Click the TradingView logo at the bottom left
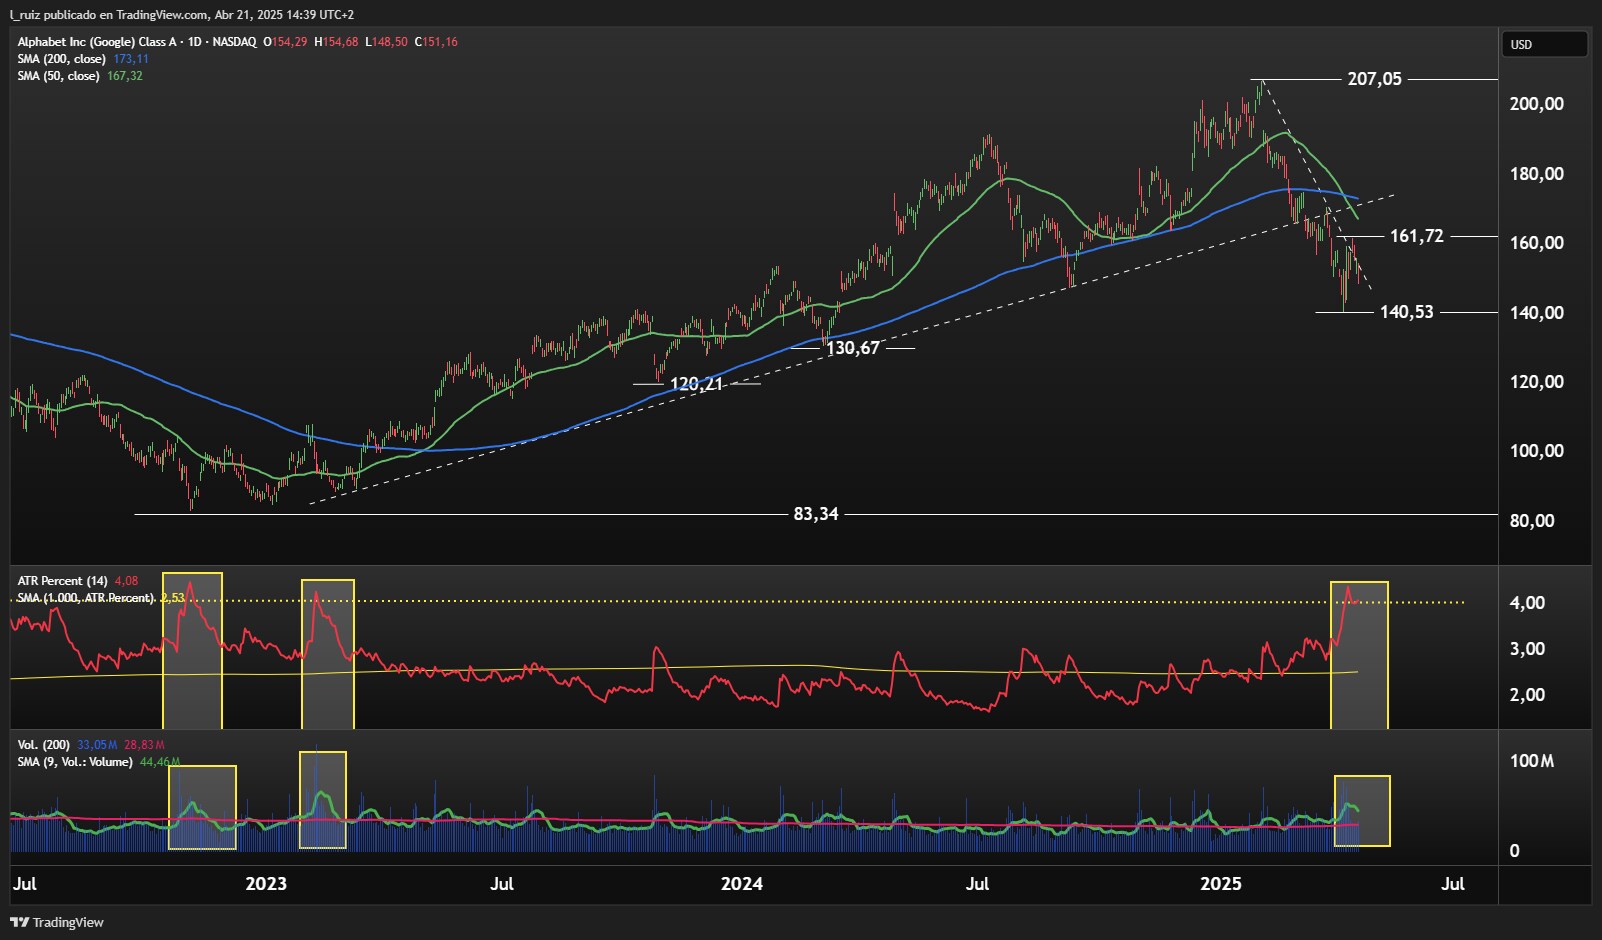This screenshot has width=1602, height=940. tap(57, 922)
